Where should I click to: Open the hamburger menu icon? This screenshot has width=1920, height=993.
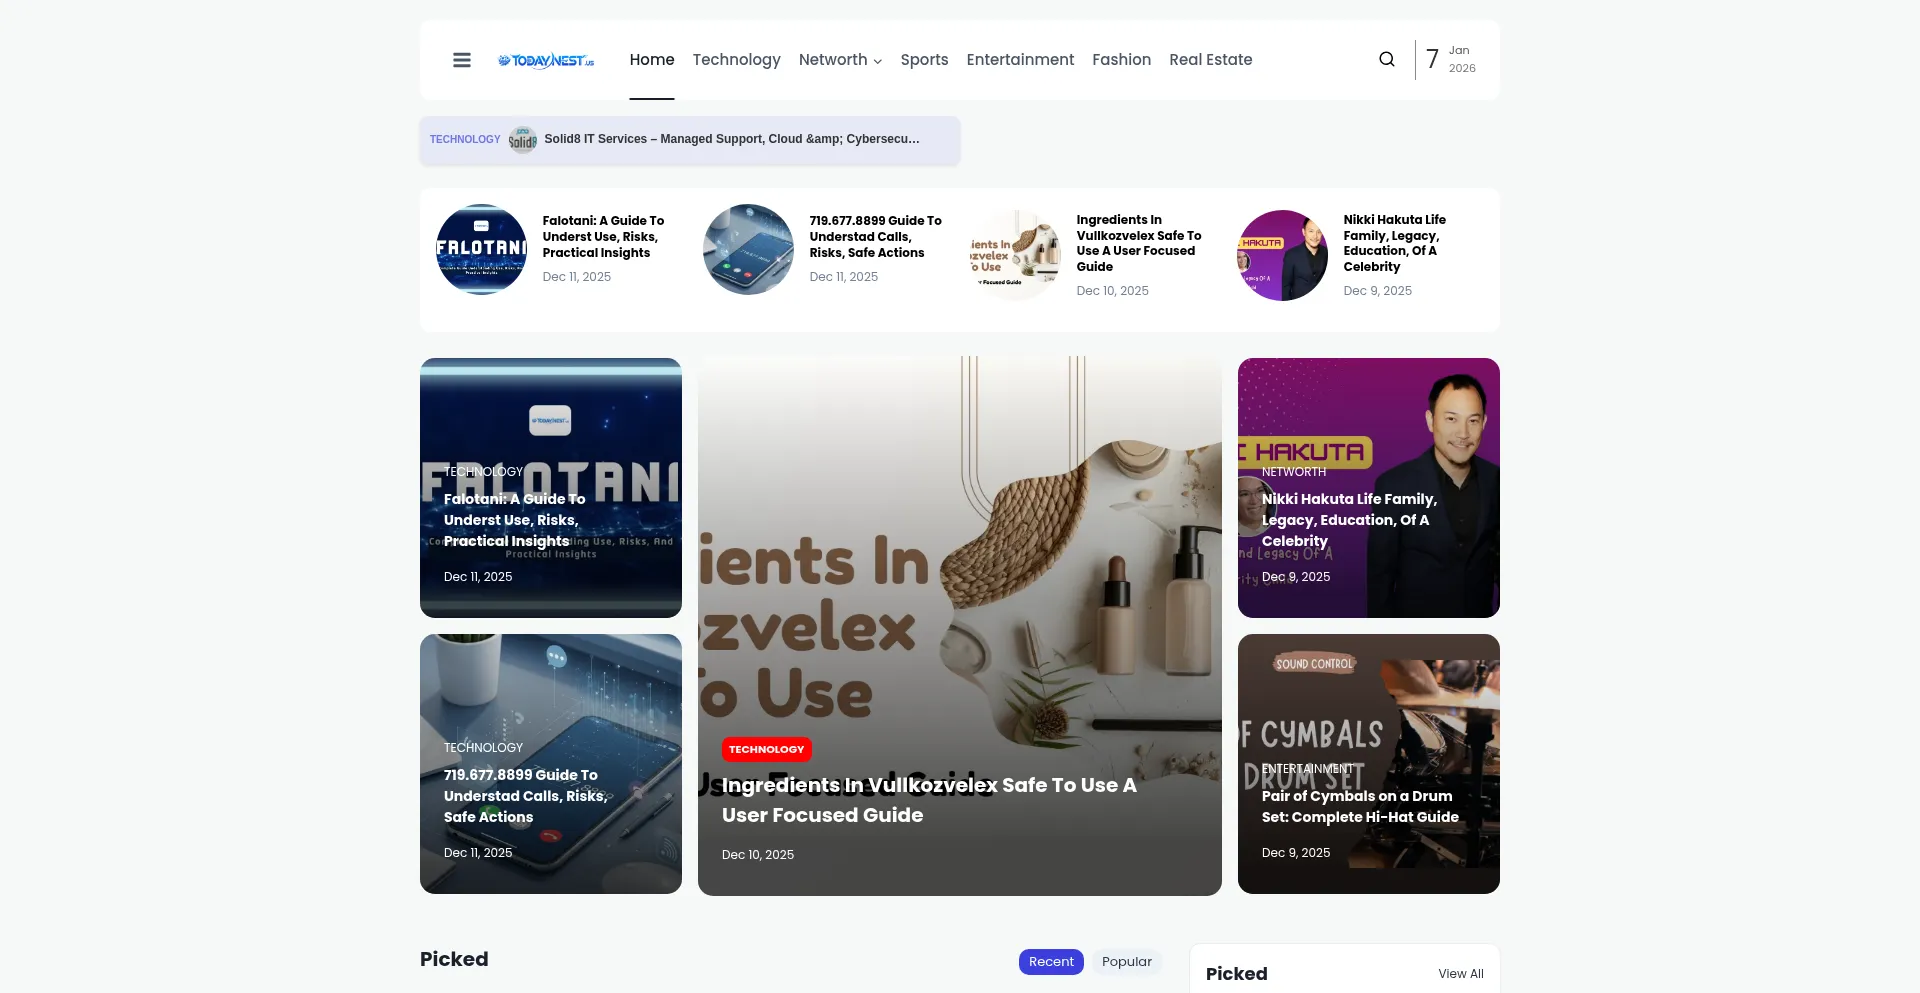pyautogui.click(x=461, y=60)
